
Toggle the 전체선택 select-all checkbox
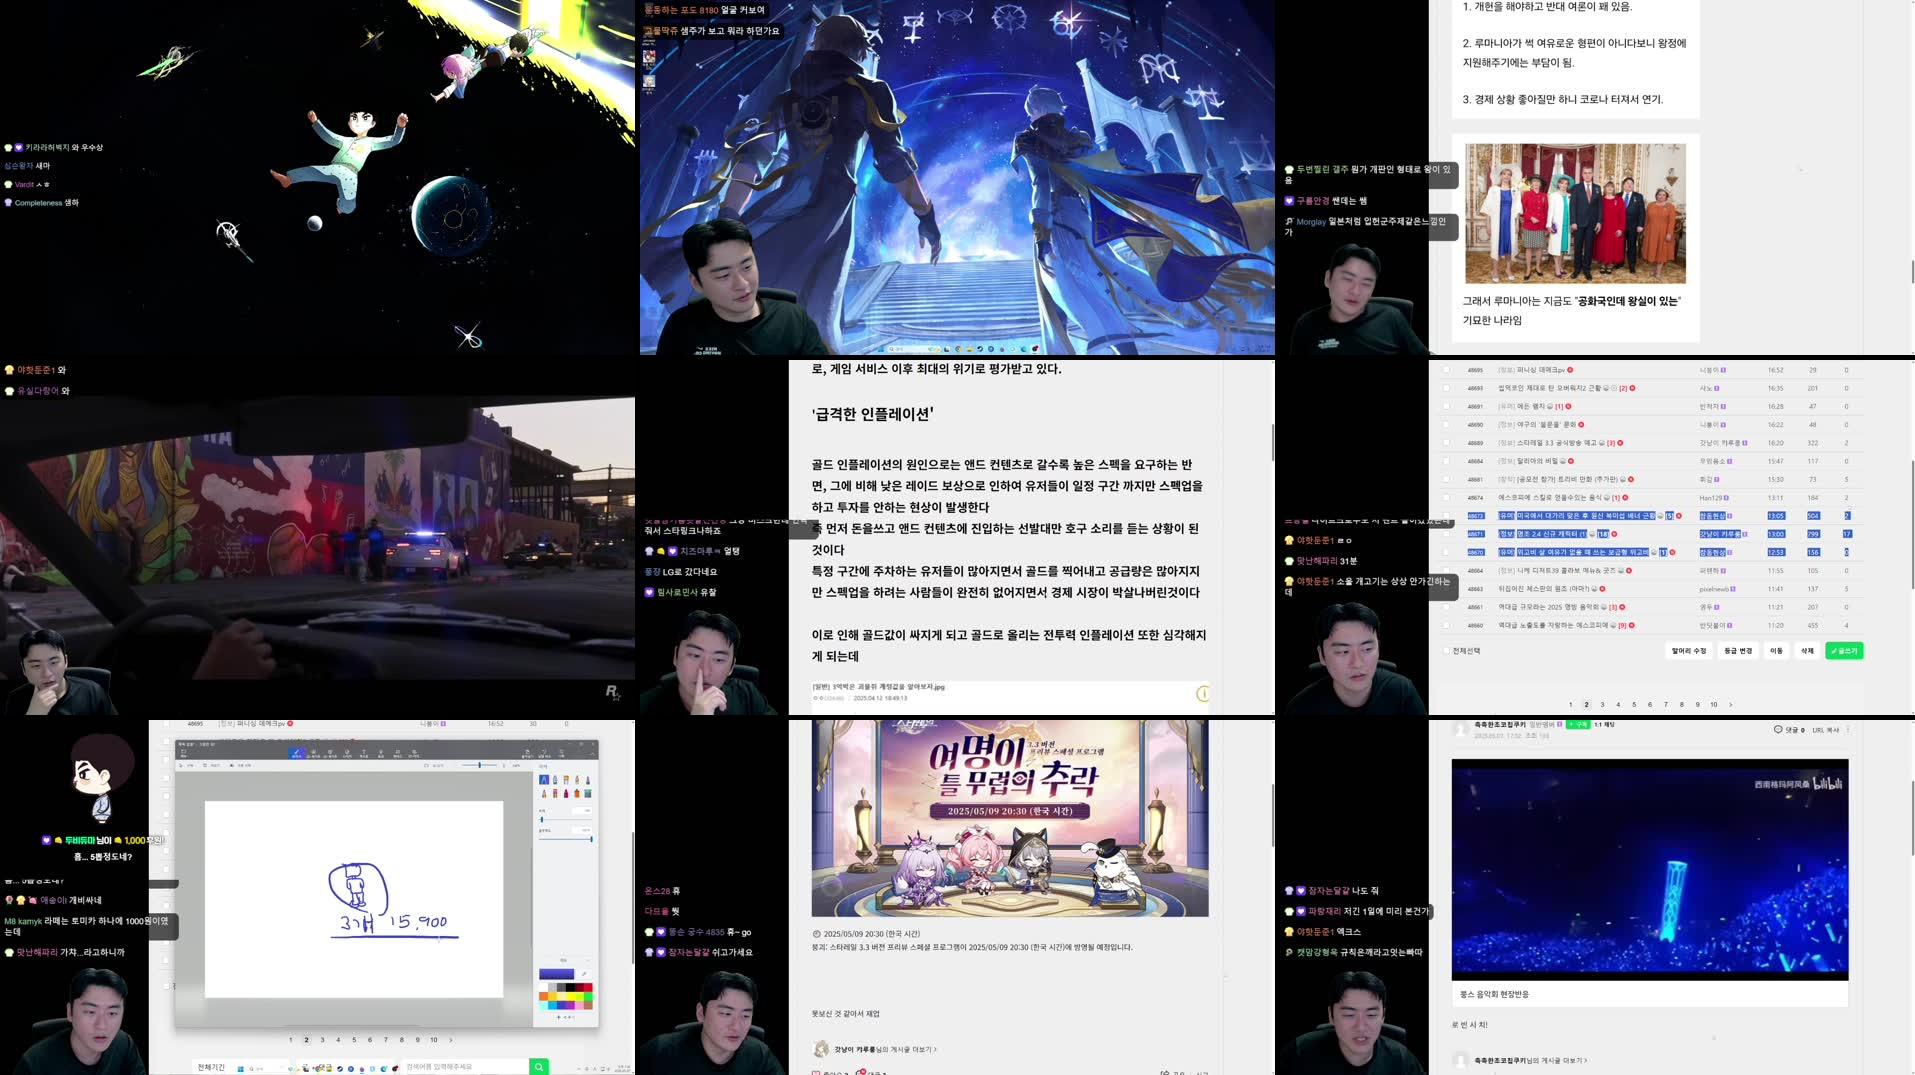point(1446,650)
